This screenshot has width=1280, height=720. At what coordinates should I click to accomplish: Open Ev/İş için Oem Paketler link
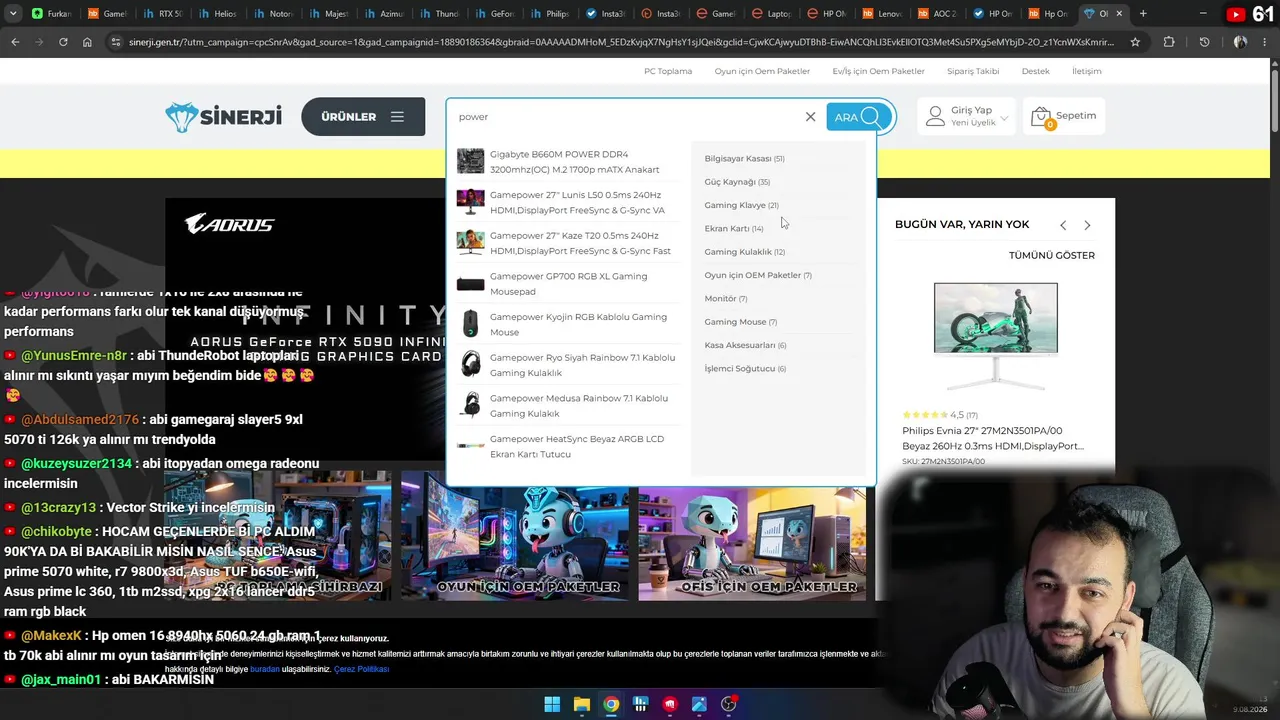coord(878,71)
